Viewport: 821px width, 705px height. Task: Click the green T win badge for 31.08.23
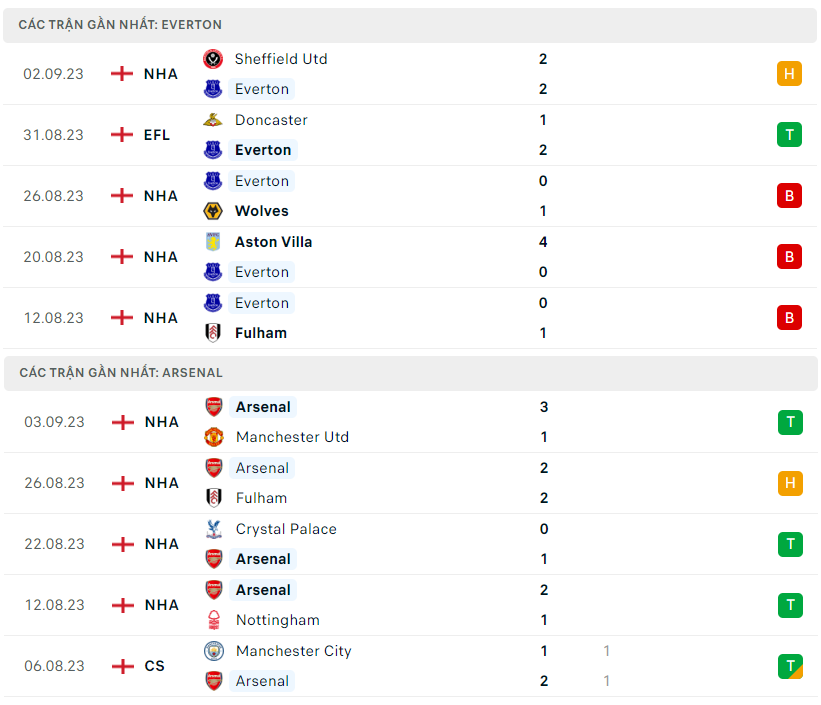(789, 135)
